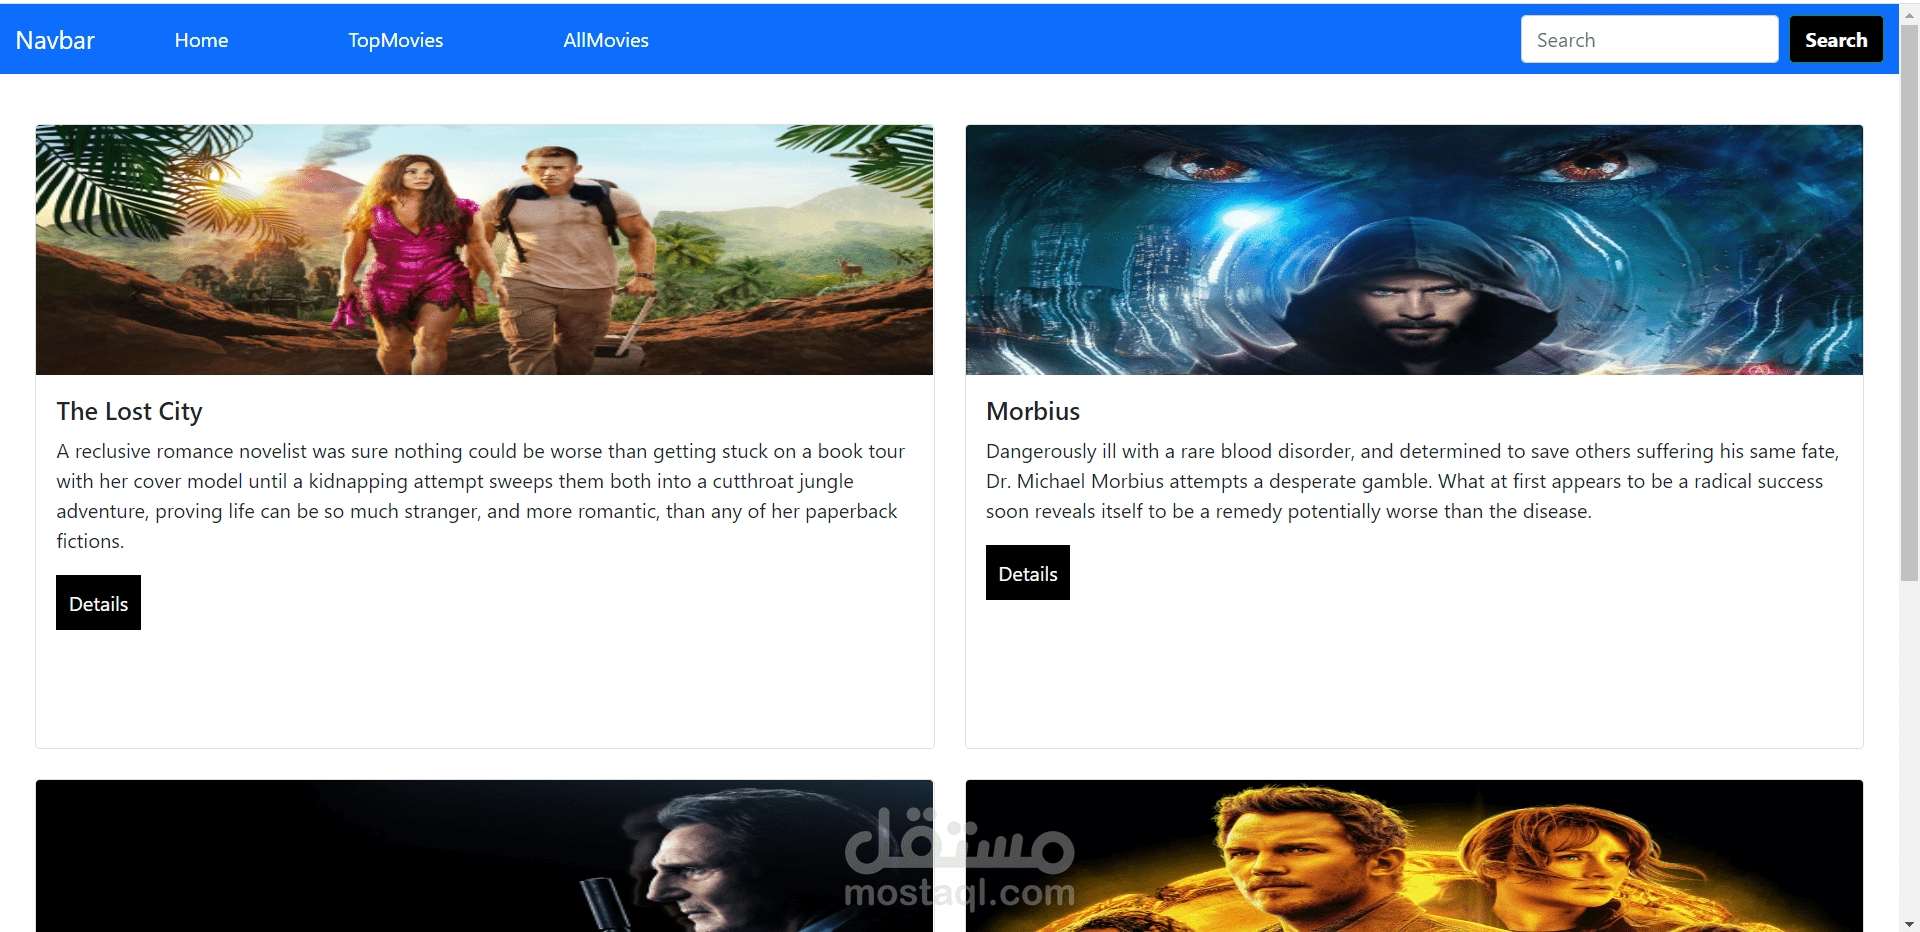This screenshot has width=1920, height=932.
Task: Click the scrollbar up arrow
Action: 1909,14
